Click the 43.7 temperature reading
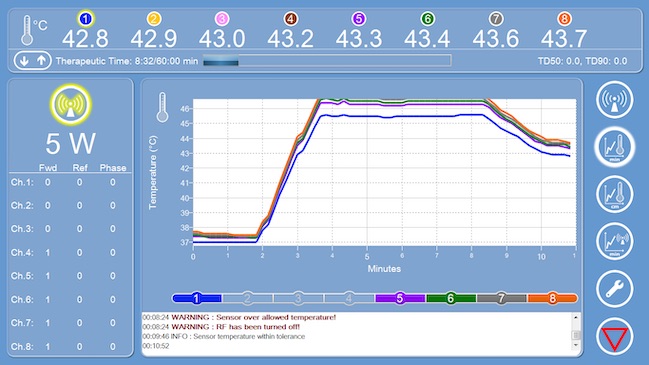649x365 pixels. 564,38
